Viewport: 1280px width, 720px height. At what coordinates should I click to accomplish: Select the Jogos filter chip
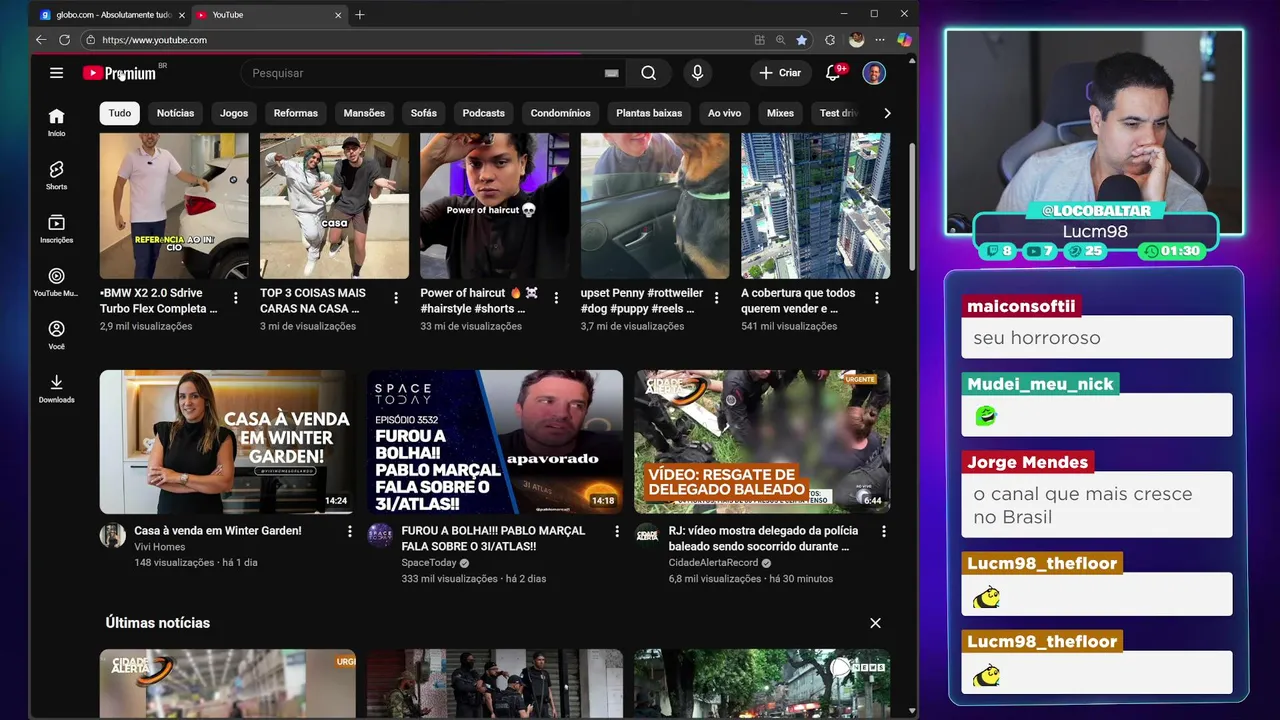234,113
